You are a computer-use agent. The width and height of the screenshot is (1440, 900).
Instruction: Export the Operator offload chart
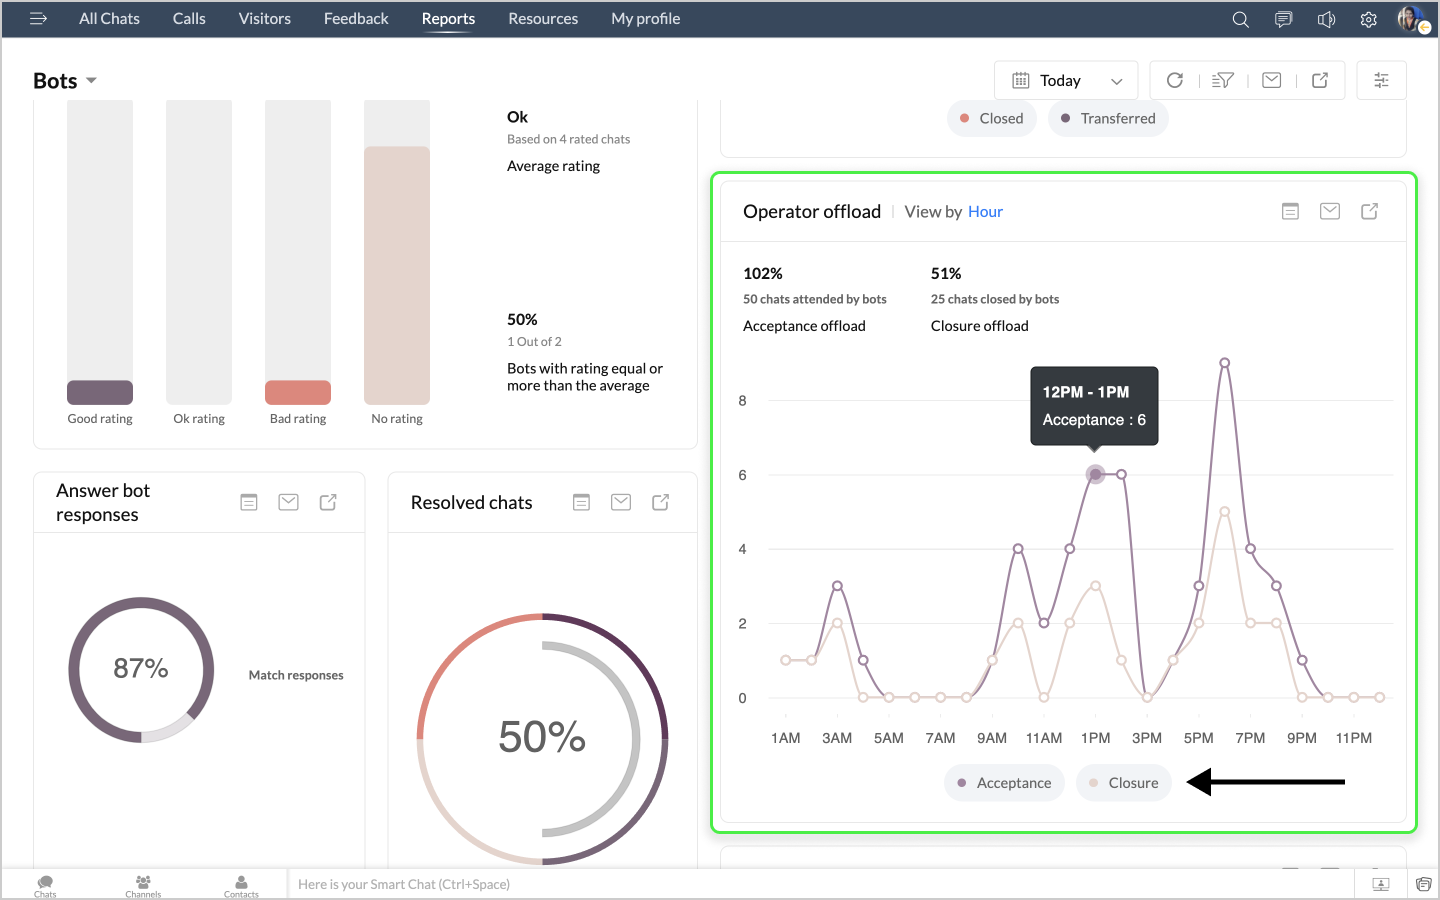pos(1369,211)
